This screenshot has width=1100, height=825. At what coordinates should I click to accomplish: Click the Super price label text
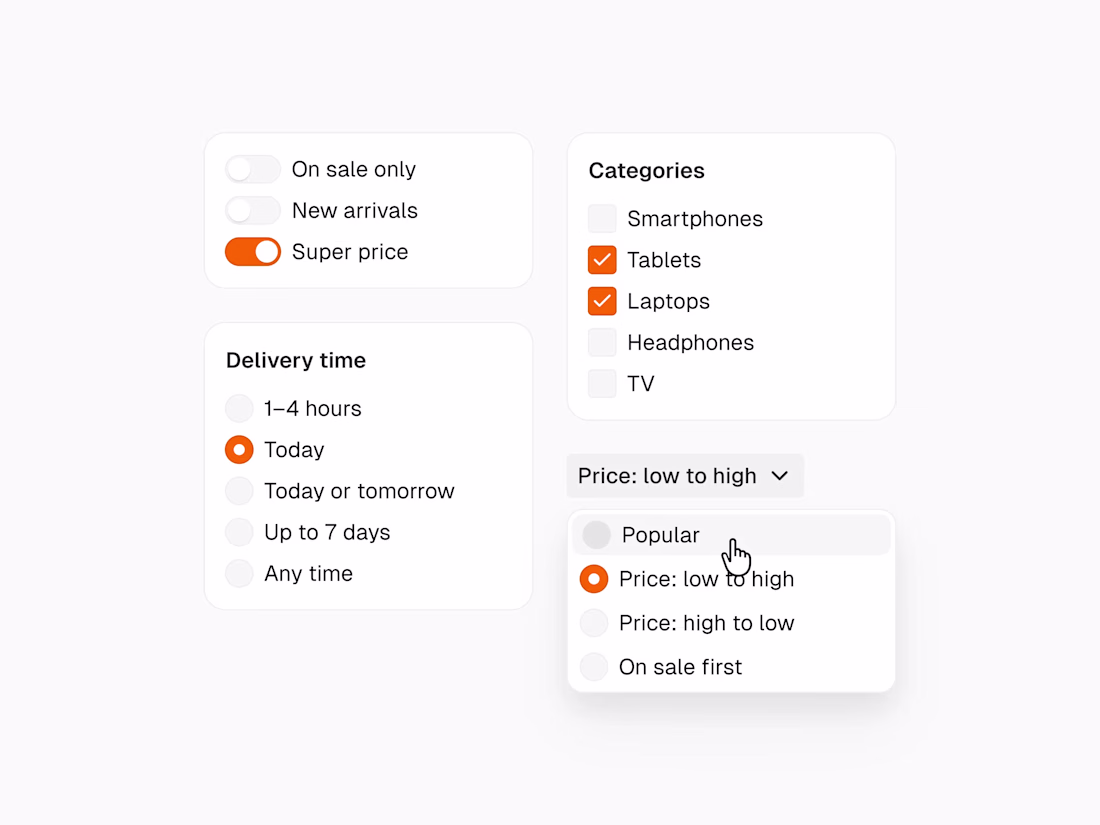coord(350,252)
